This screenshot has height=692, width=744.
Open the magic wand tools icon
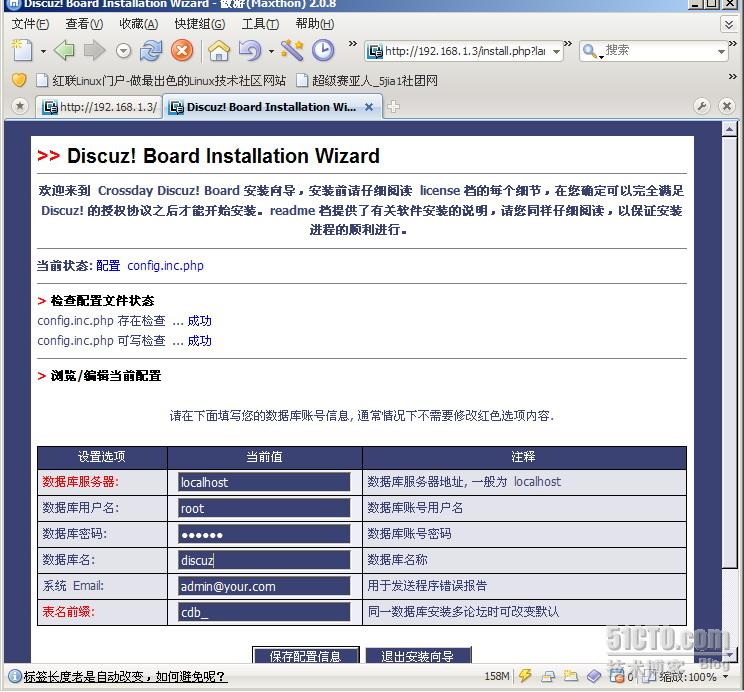pyautogui.click(x=292, y=50)
